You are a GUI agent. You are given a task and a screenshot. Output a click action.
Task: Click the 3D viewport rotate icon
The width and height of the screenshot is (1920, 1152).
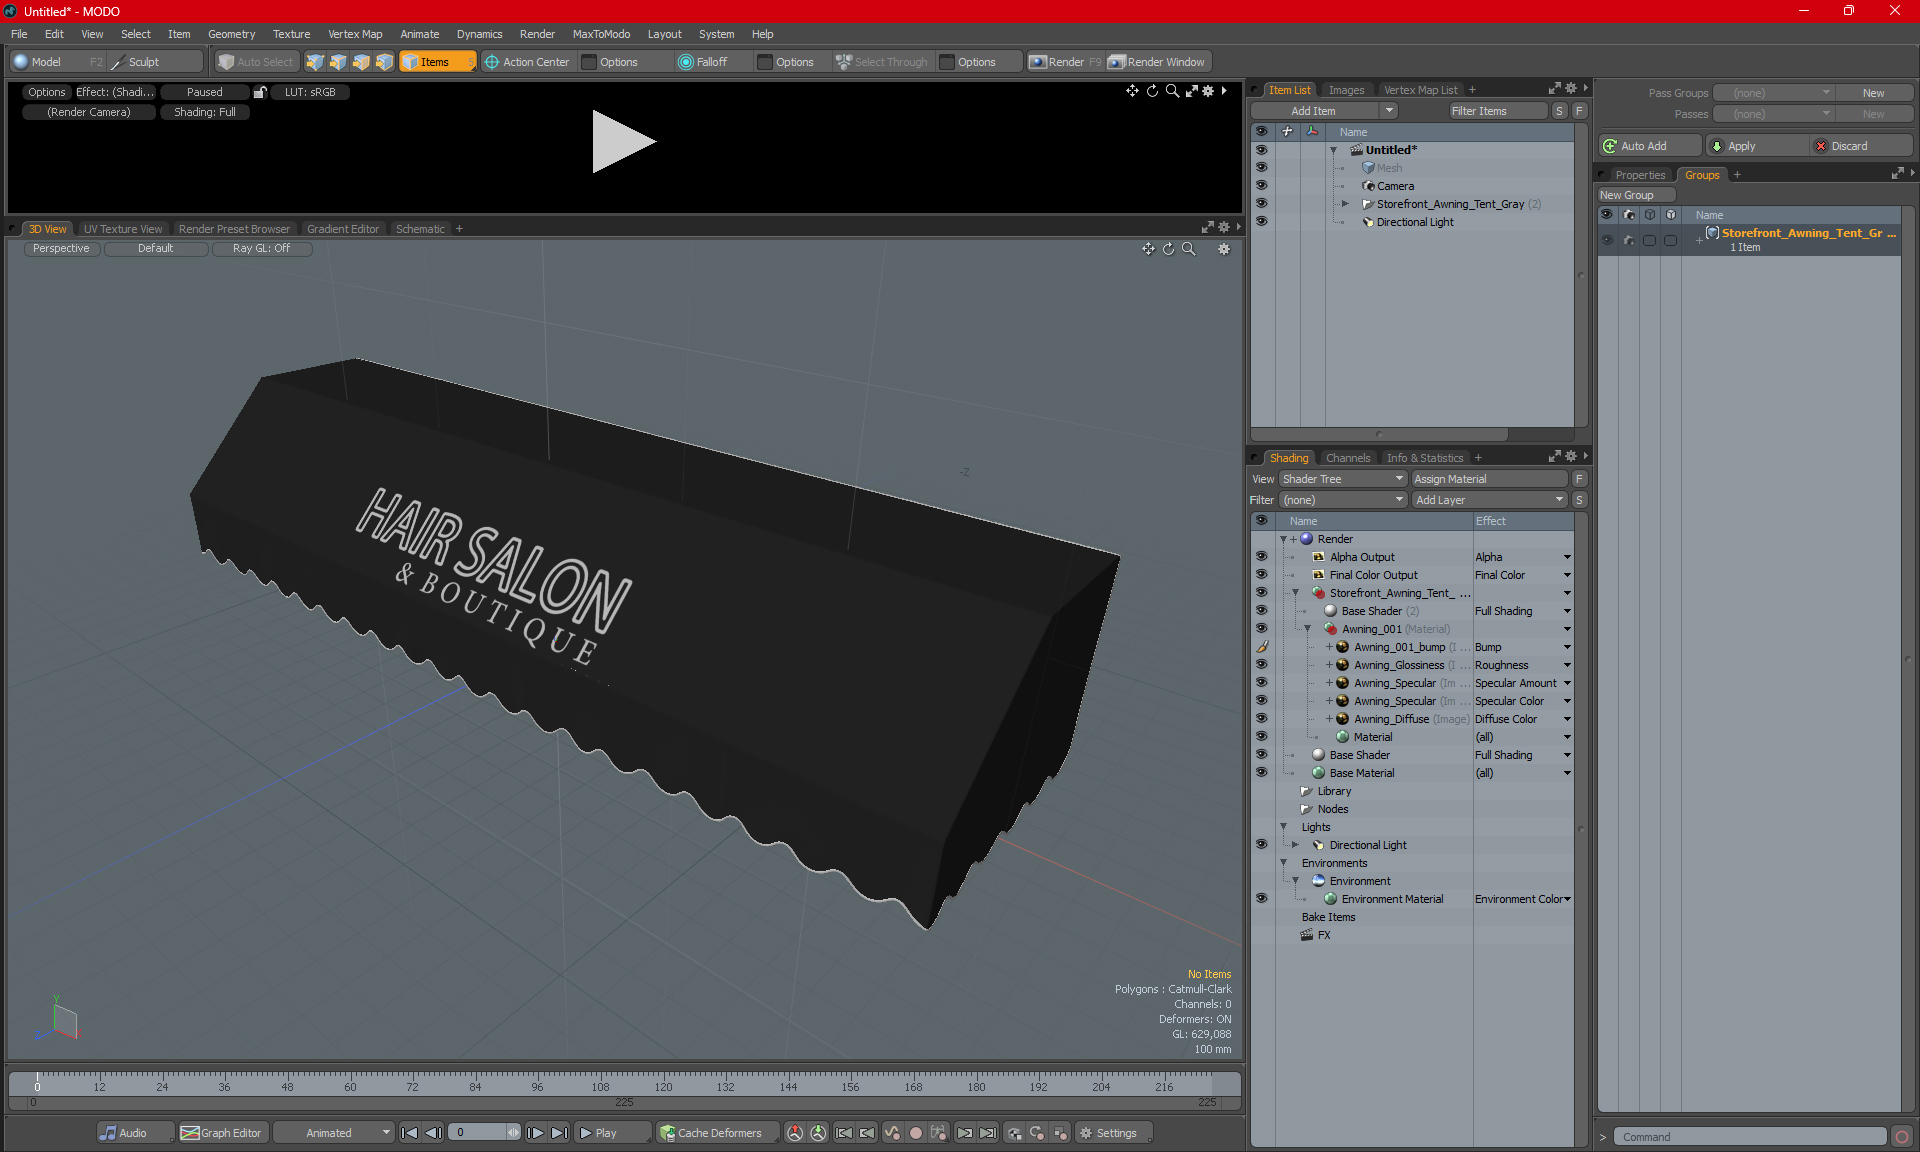tap(1169, 249)
